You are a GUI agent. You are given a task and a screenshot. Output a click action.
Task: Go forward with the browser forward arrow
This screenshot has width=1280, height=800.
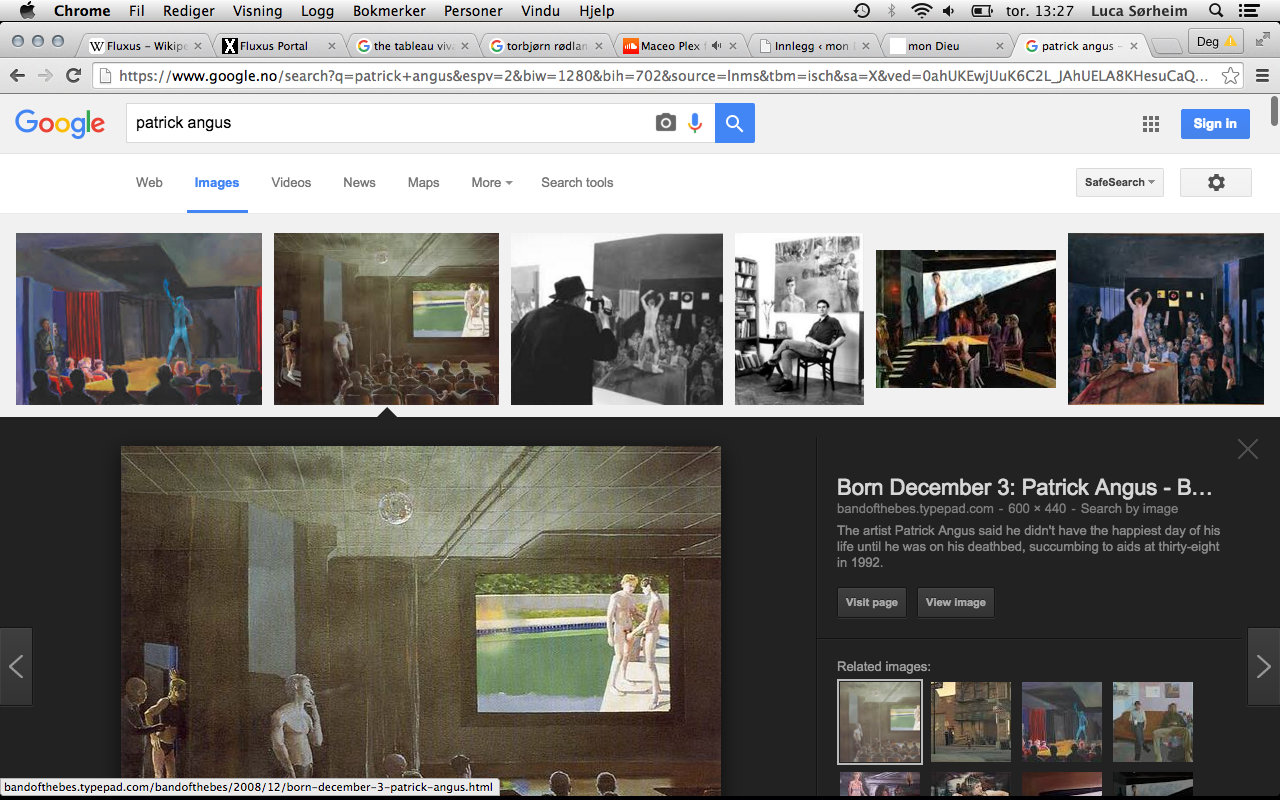45,75
